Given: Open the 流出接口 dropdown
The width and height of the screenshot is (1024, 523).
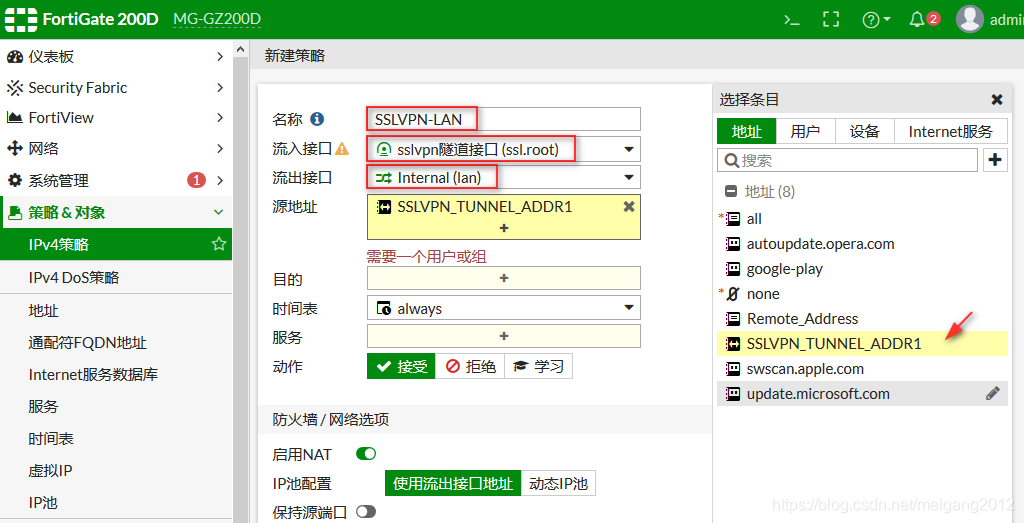Looking at the screenshot, I should click(504, 177).
